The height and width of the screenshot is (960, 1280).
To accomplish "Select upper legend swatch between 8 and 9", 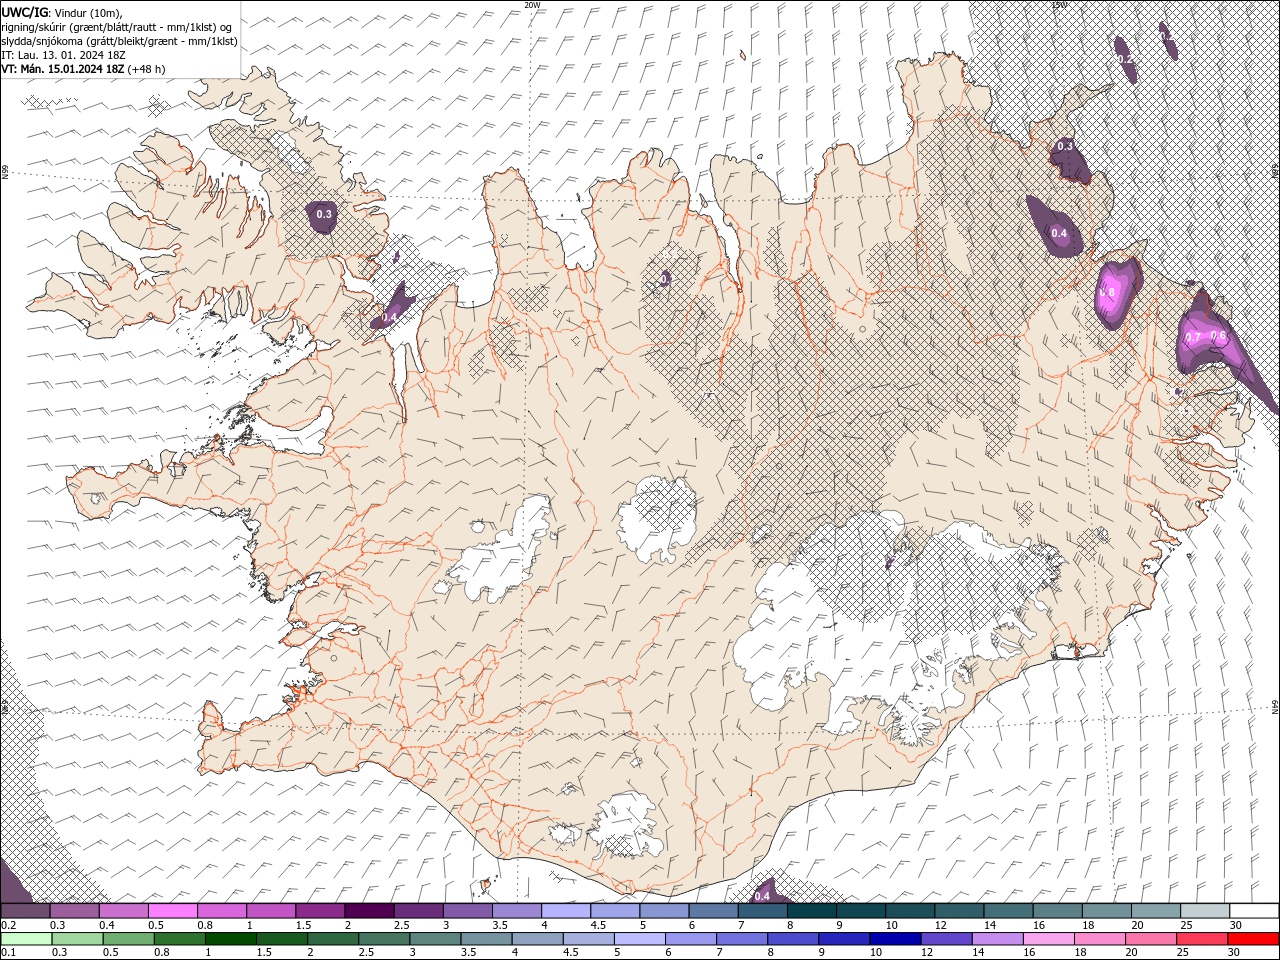I will [810, 910].
